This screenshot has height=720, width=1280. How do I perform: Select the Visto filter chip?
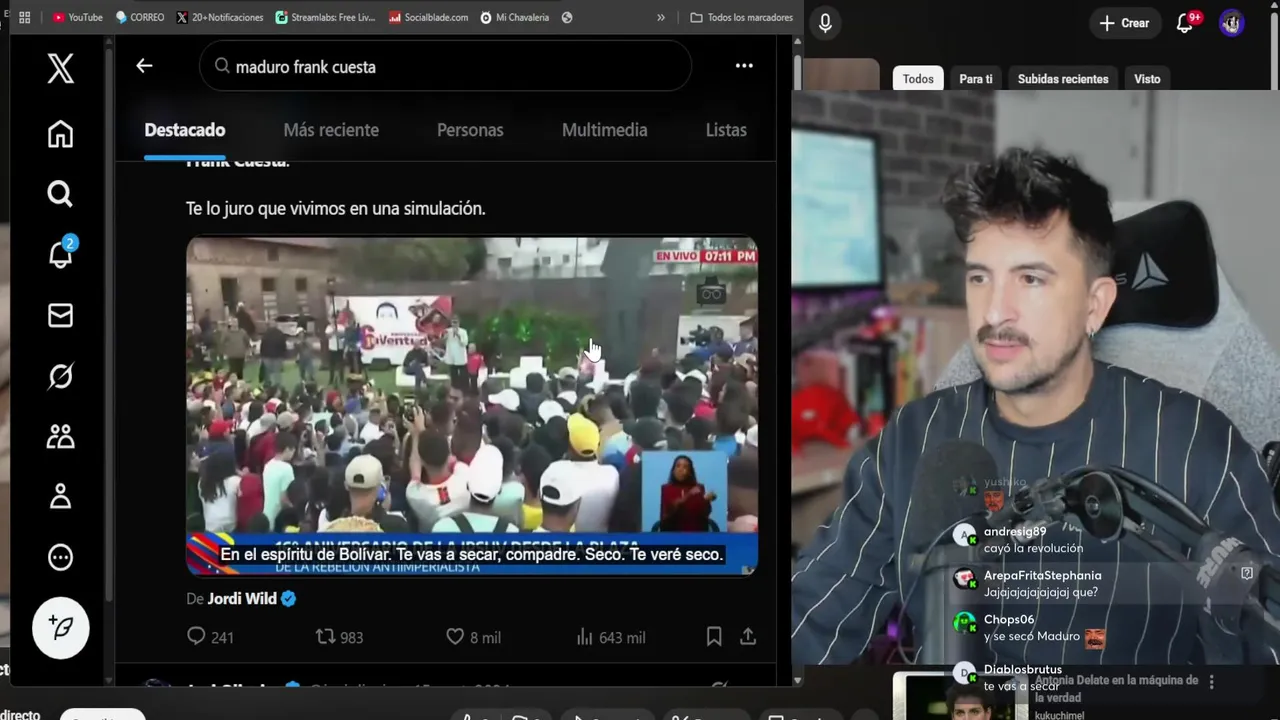(x=1147, y=79)
